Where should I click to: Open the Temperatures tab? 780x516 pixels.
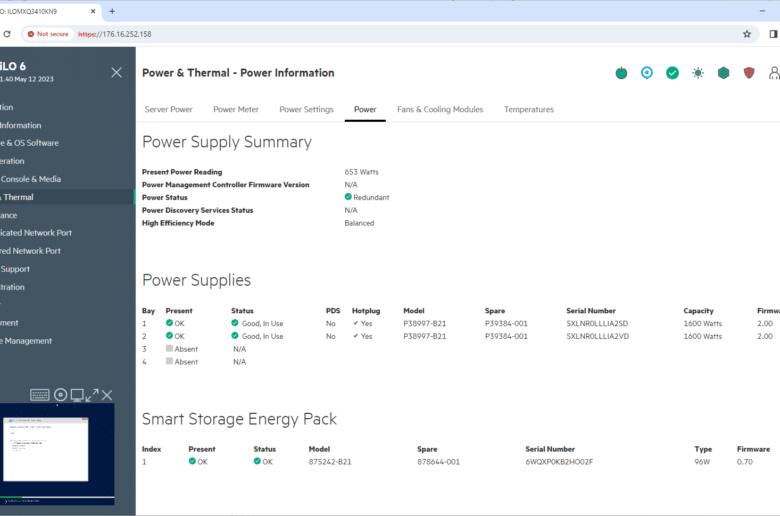click(x=529, y=109)
